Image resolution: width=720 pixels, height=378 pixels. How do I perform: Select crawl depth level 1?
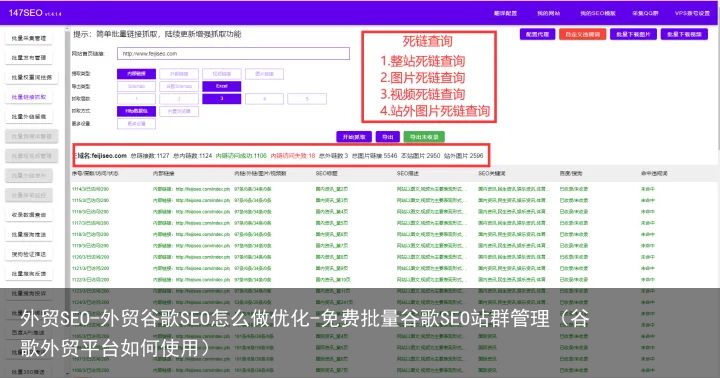tap(136, 99)
